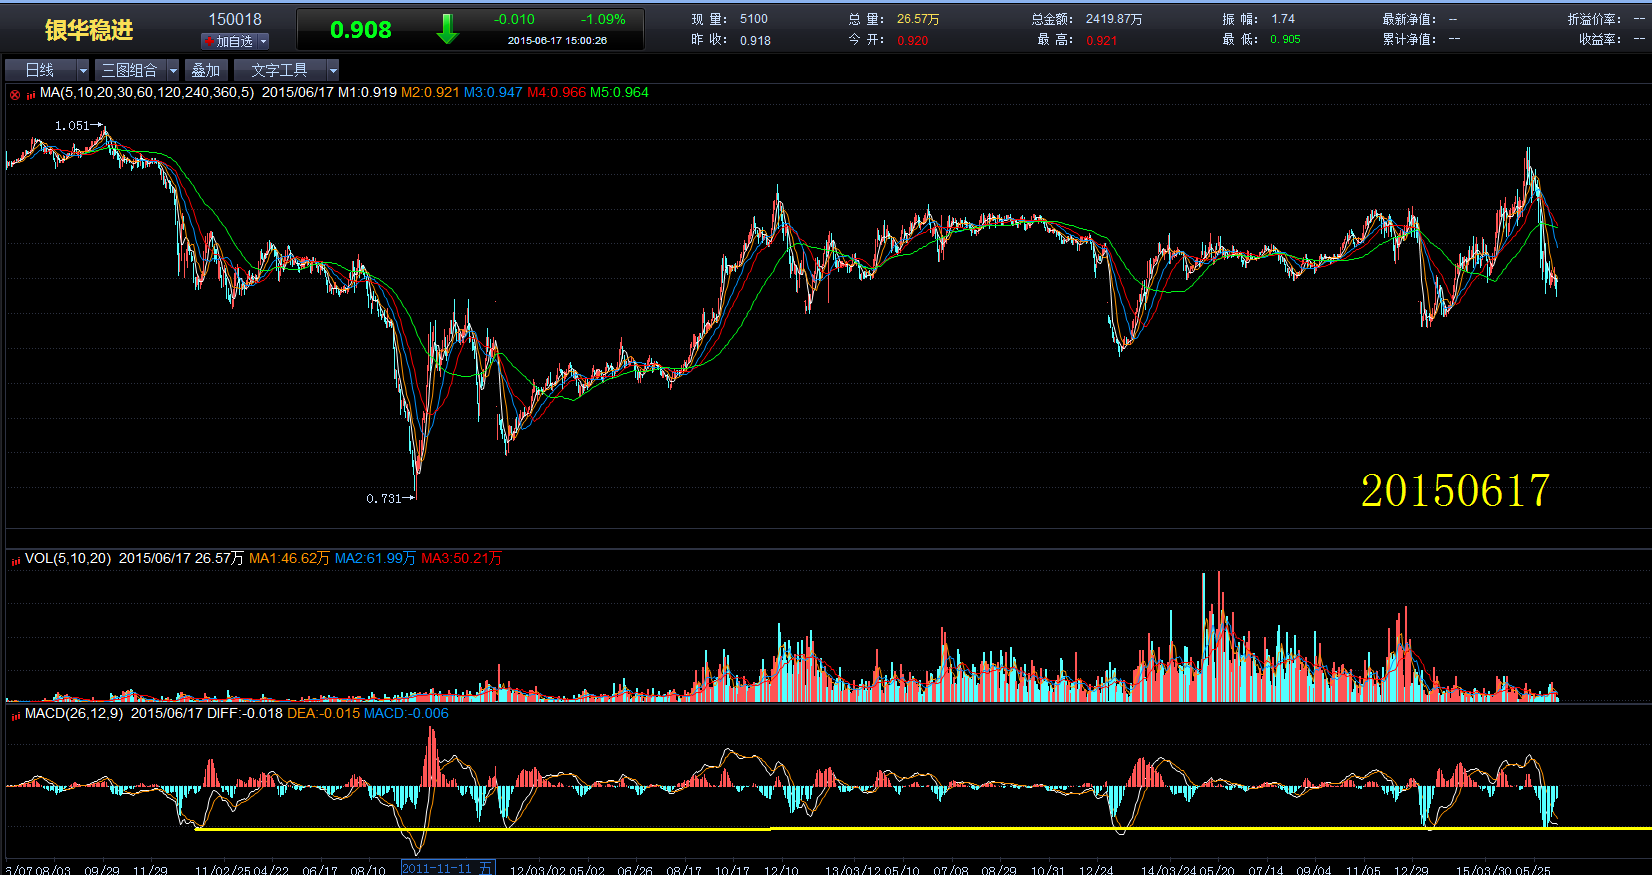Open the 文字工具 text tool
The height and width of the screenshot is (875, 1652).
tap(280, 70)
